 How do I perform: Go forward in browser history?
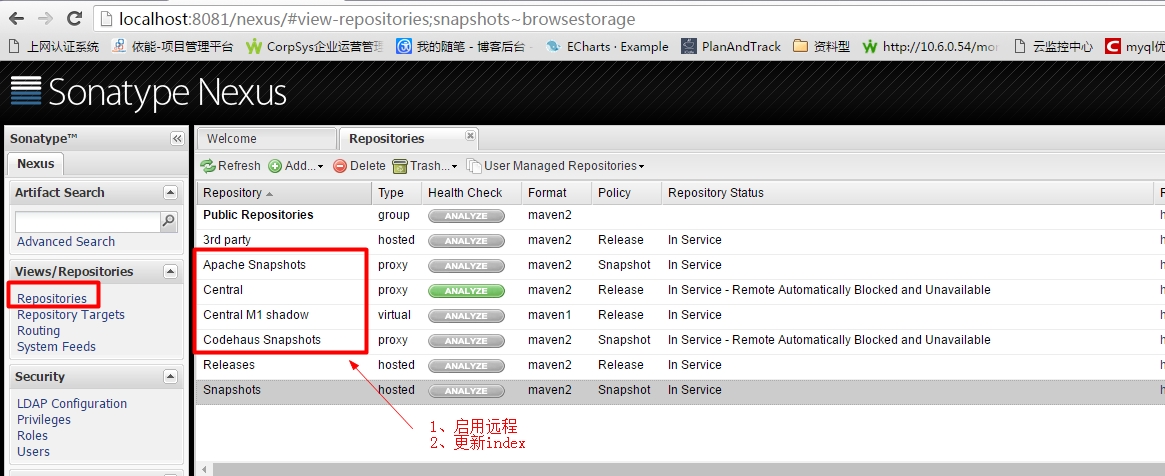(45, 19)
